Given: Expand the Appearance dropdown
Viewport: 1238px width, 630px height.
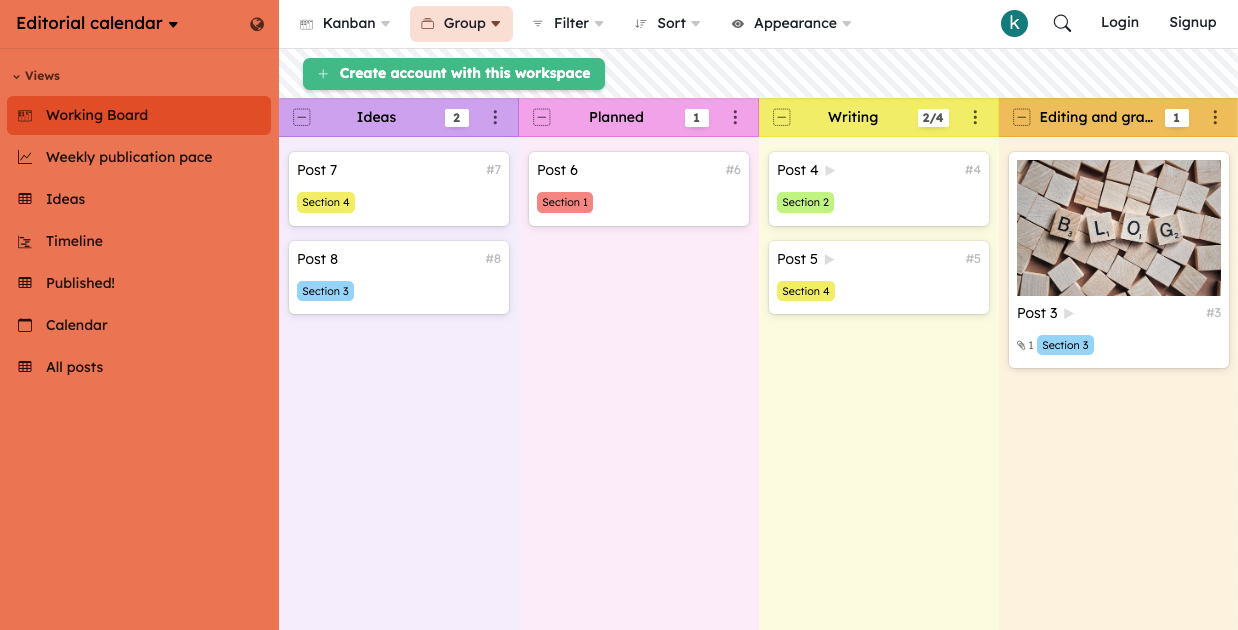Looking at the screenshot, I should tap(791, 23).
